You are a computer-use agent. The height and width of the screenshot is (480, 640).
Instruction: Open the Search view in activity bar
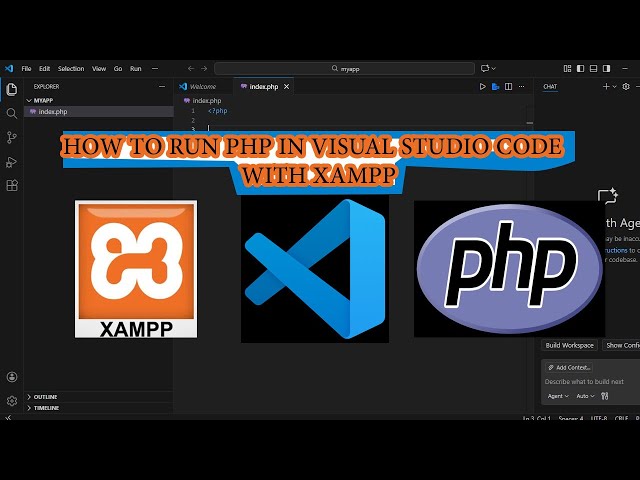(12, 113)
